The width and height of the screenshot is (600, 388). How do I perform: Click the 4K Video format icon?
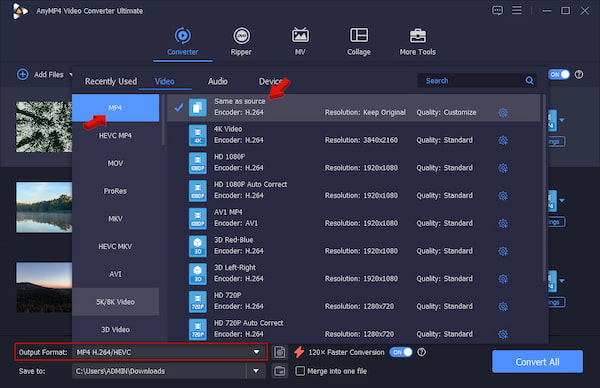pos(197,135)
